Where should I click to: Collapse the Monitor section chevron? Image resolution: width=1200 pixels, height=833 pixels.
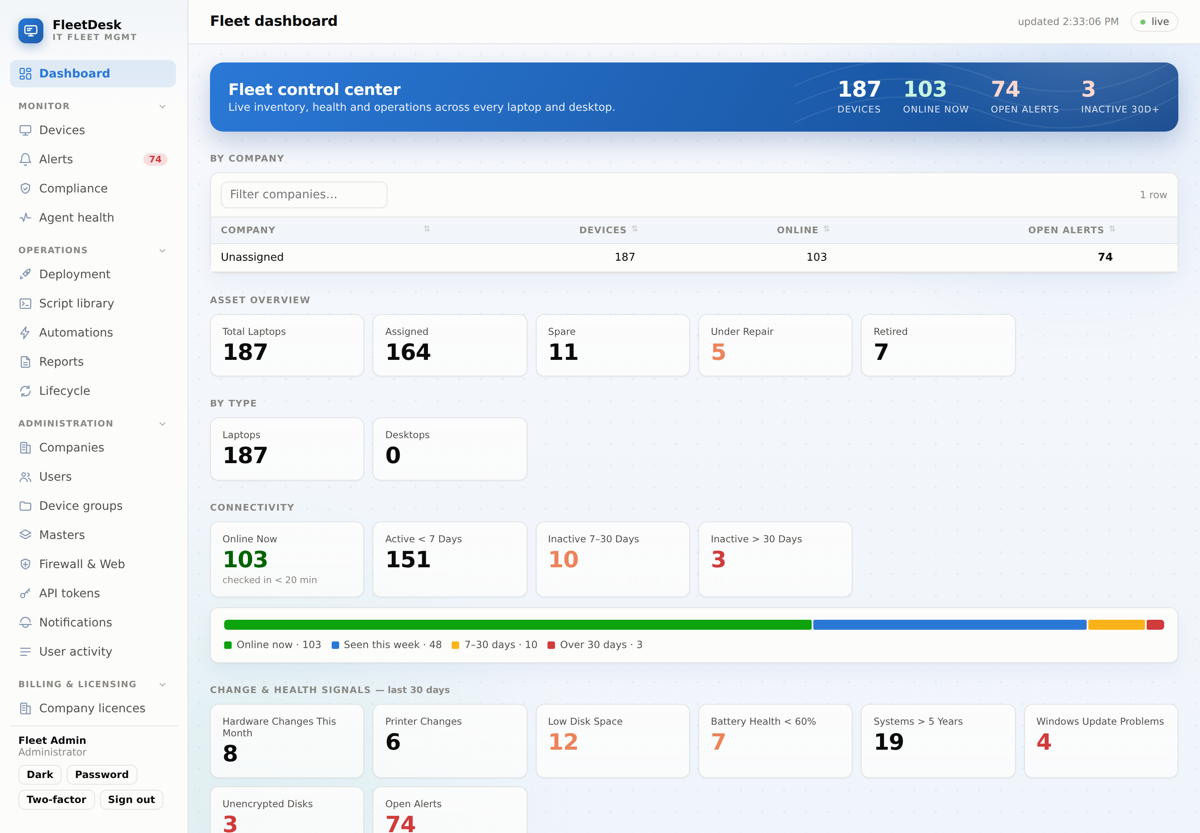point(163,106)
